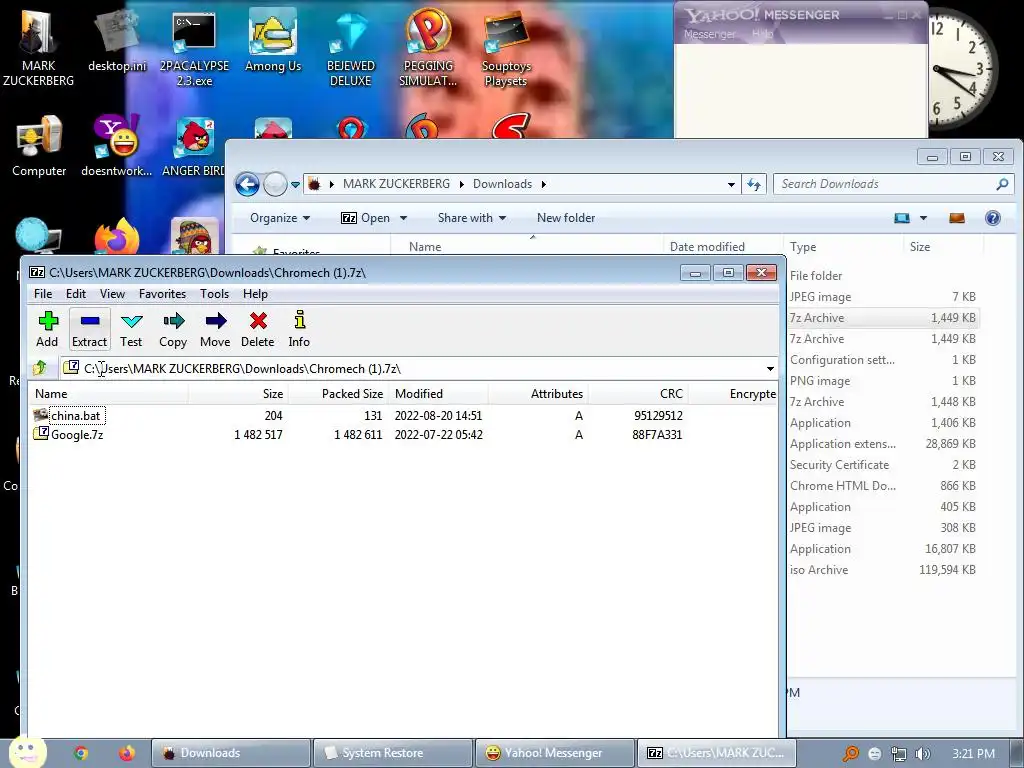This screenshot has height=768, width=1024.
Task: Open the Help menu in 7-Zip
Action: pyautogui.click(x=255, y=294)
